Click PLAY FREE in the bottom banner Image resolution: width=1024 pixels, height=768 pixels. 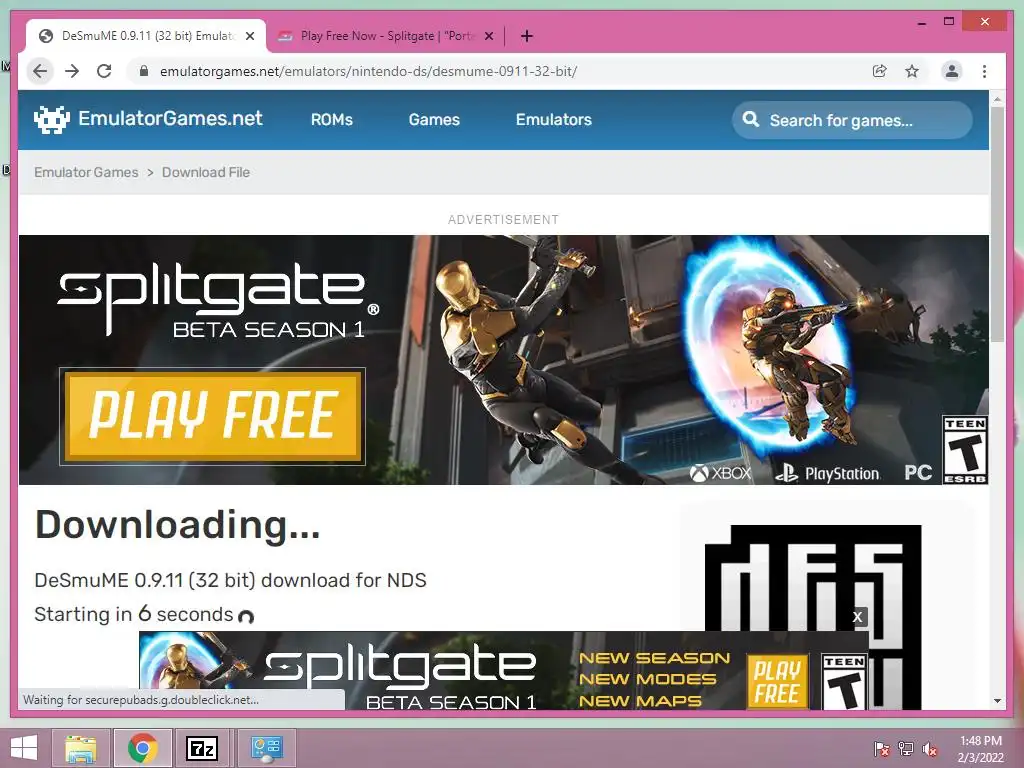pyautogui.click(x=777, y=682)
